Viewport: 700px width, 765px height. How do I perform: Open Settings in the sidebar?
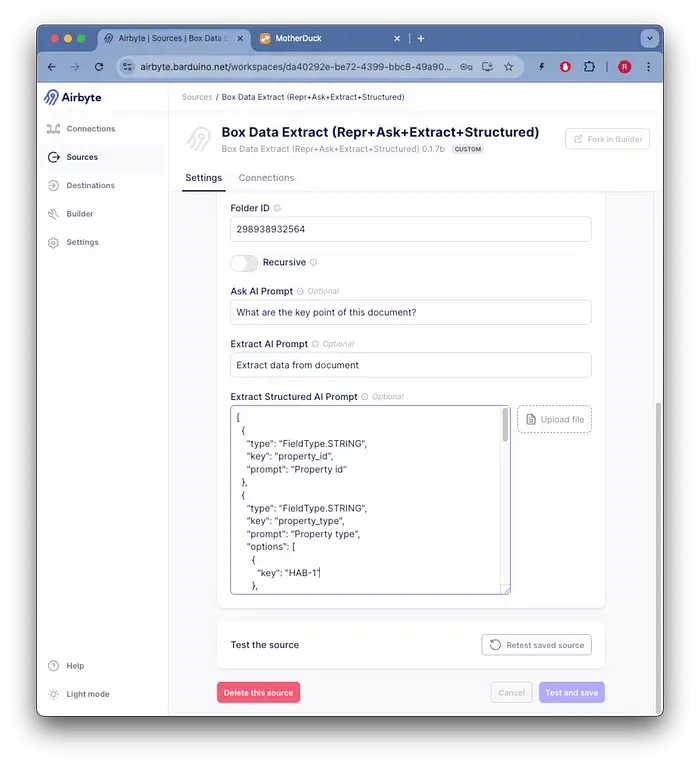coord(82,242)
